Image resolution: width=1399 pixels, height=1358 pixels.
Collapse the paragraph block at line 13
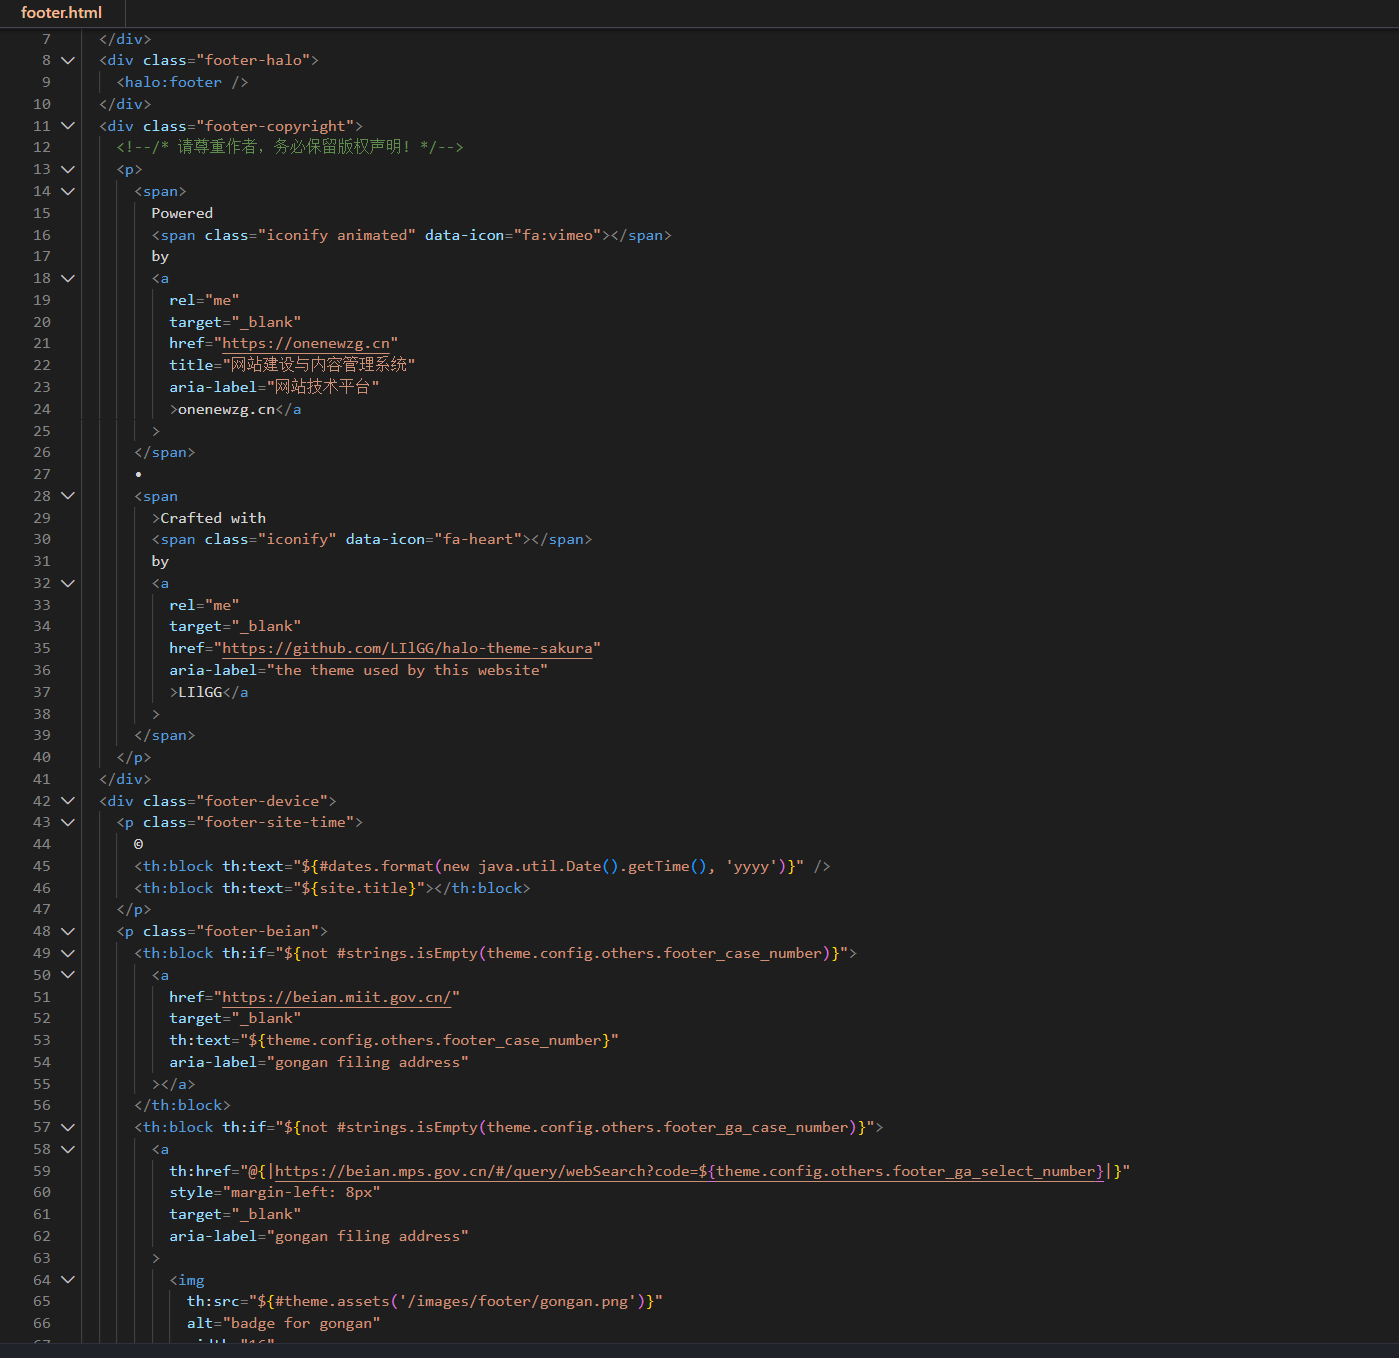pos(68,169)
